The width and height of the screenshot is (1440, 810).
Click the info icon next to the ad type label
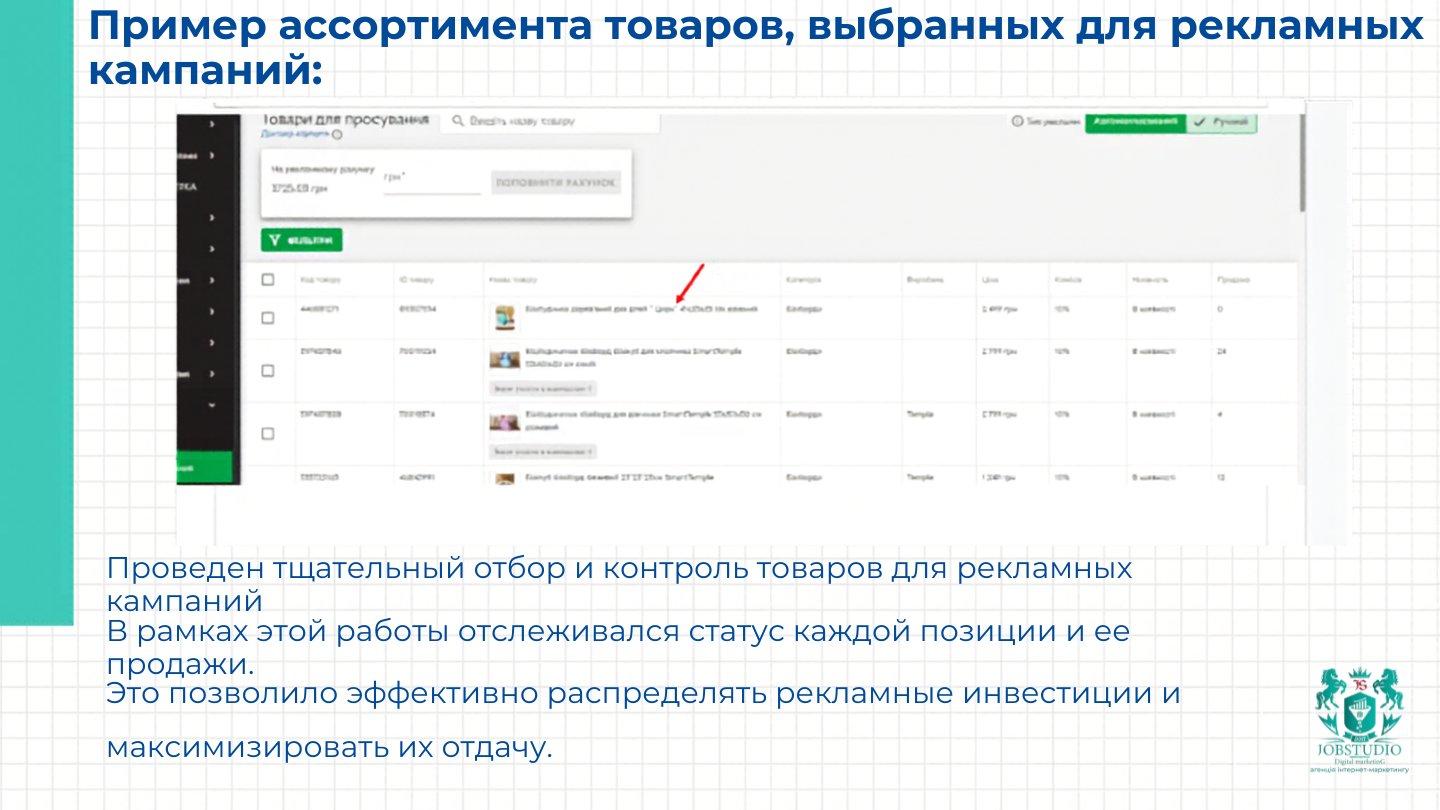click(1017, 121)
